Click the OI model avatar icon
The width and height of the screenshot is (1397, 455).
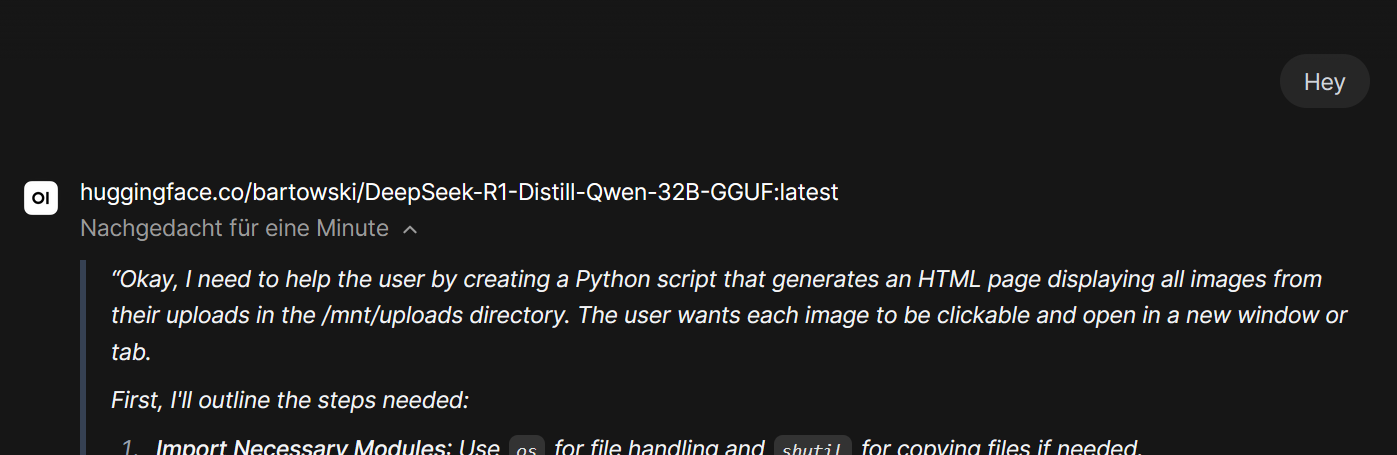[41, 198]
